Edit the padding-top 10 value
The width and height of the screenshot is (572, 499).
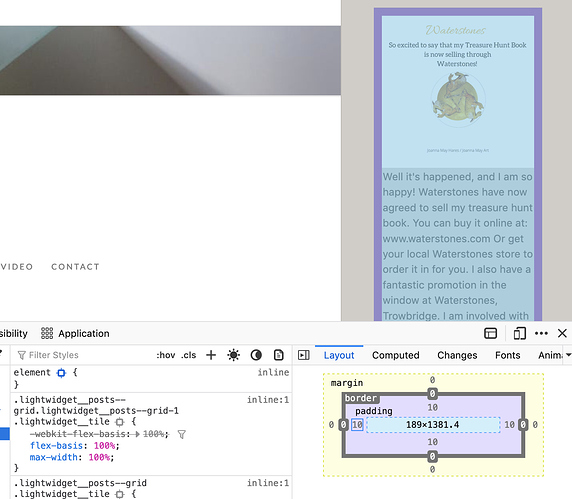coord(433,407)
